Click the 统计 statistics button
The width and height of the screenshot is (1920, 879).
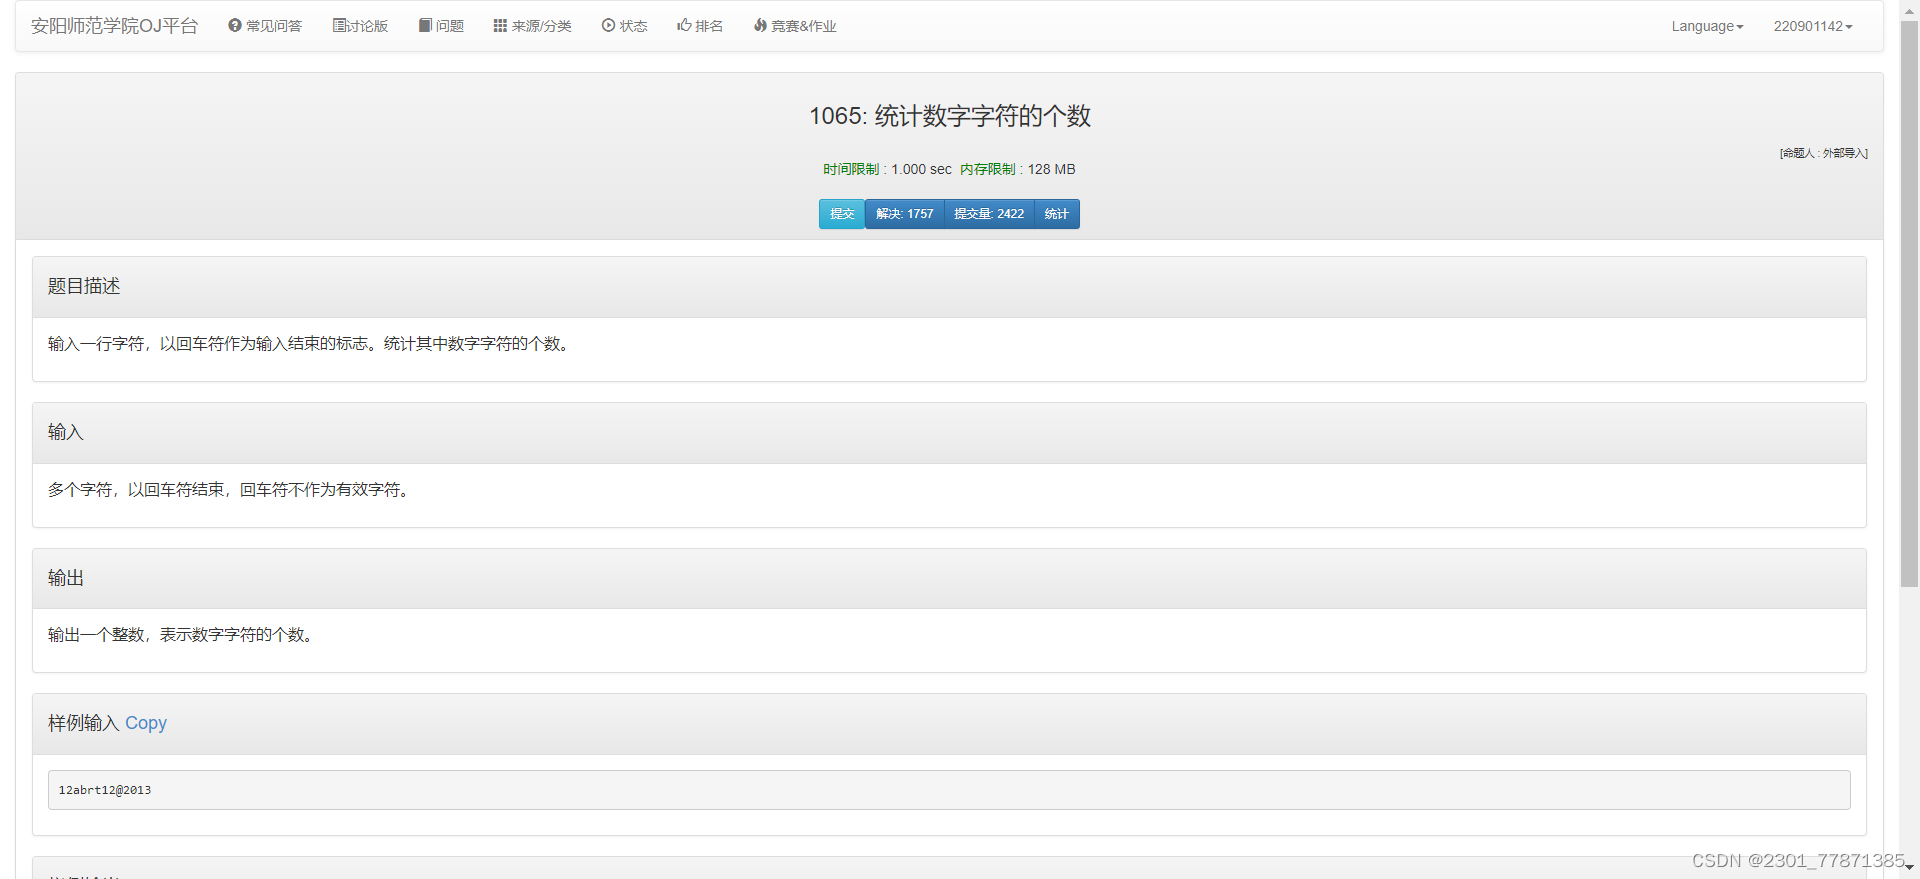(x=1057, y=214)
